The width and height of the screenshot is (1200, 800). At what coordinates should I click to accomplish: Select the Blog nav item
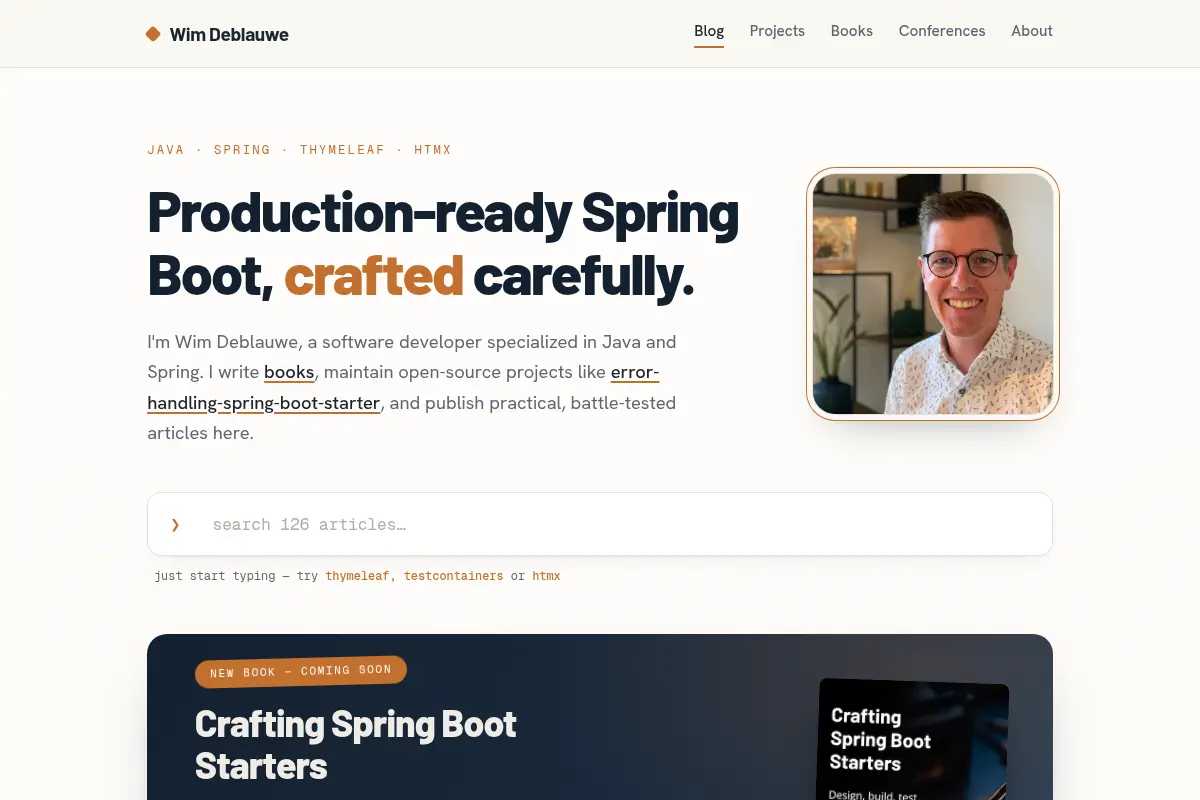[x=709, y=31]
